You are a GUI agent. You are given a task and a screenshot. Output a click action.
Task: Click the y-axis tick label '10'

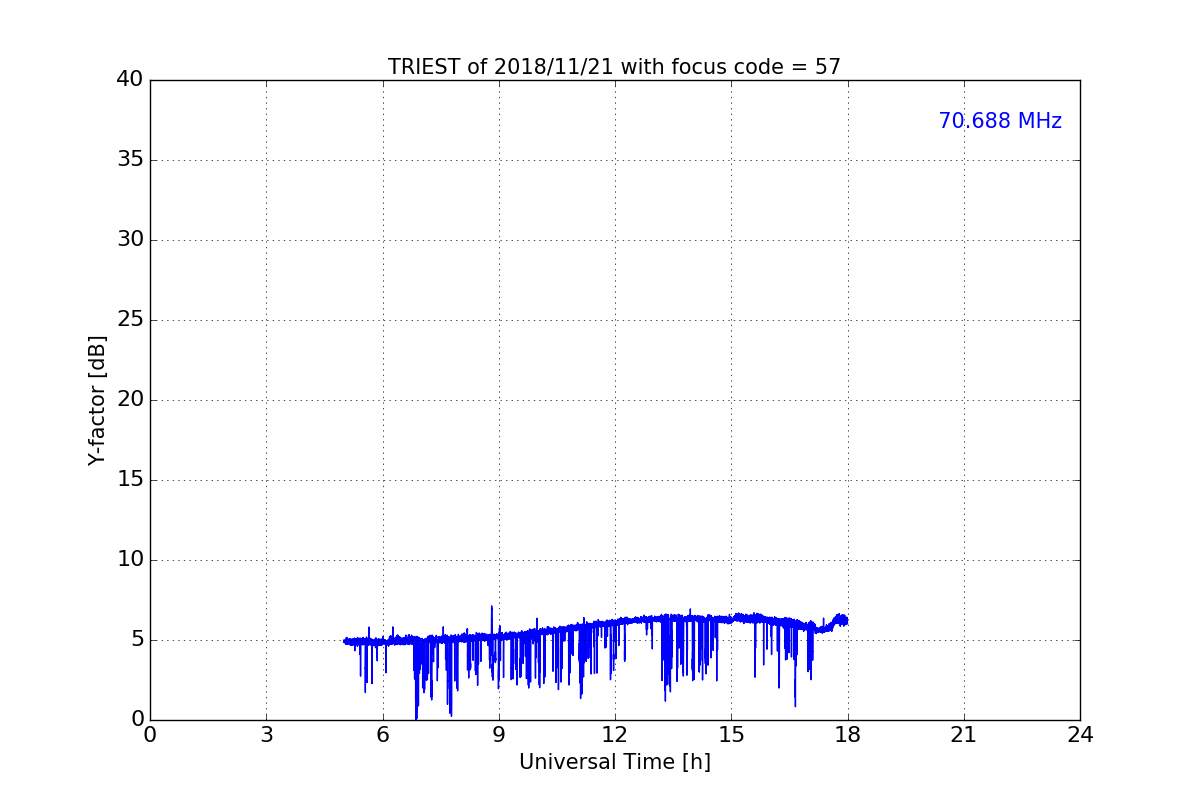point(130,560)
